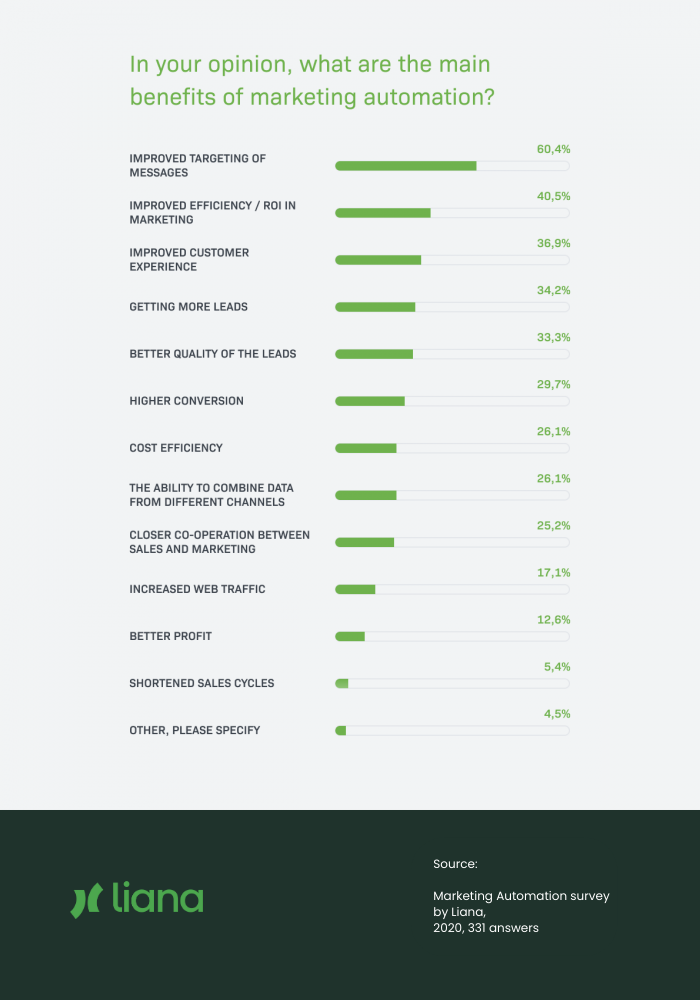Click the Improved Targeting of Messages bar
Viewport: 700px width, 1000px height.
pos(452,166)
